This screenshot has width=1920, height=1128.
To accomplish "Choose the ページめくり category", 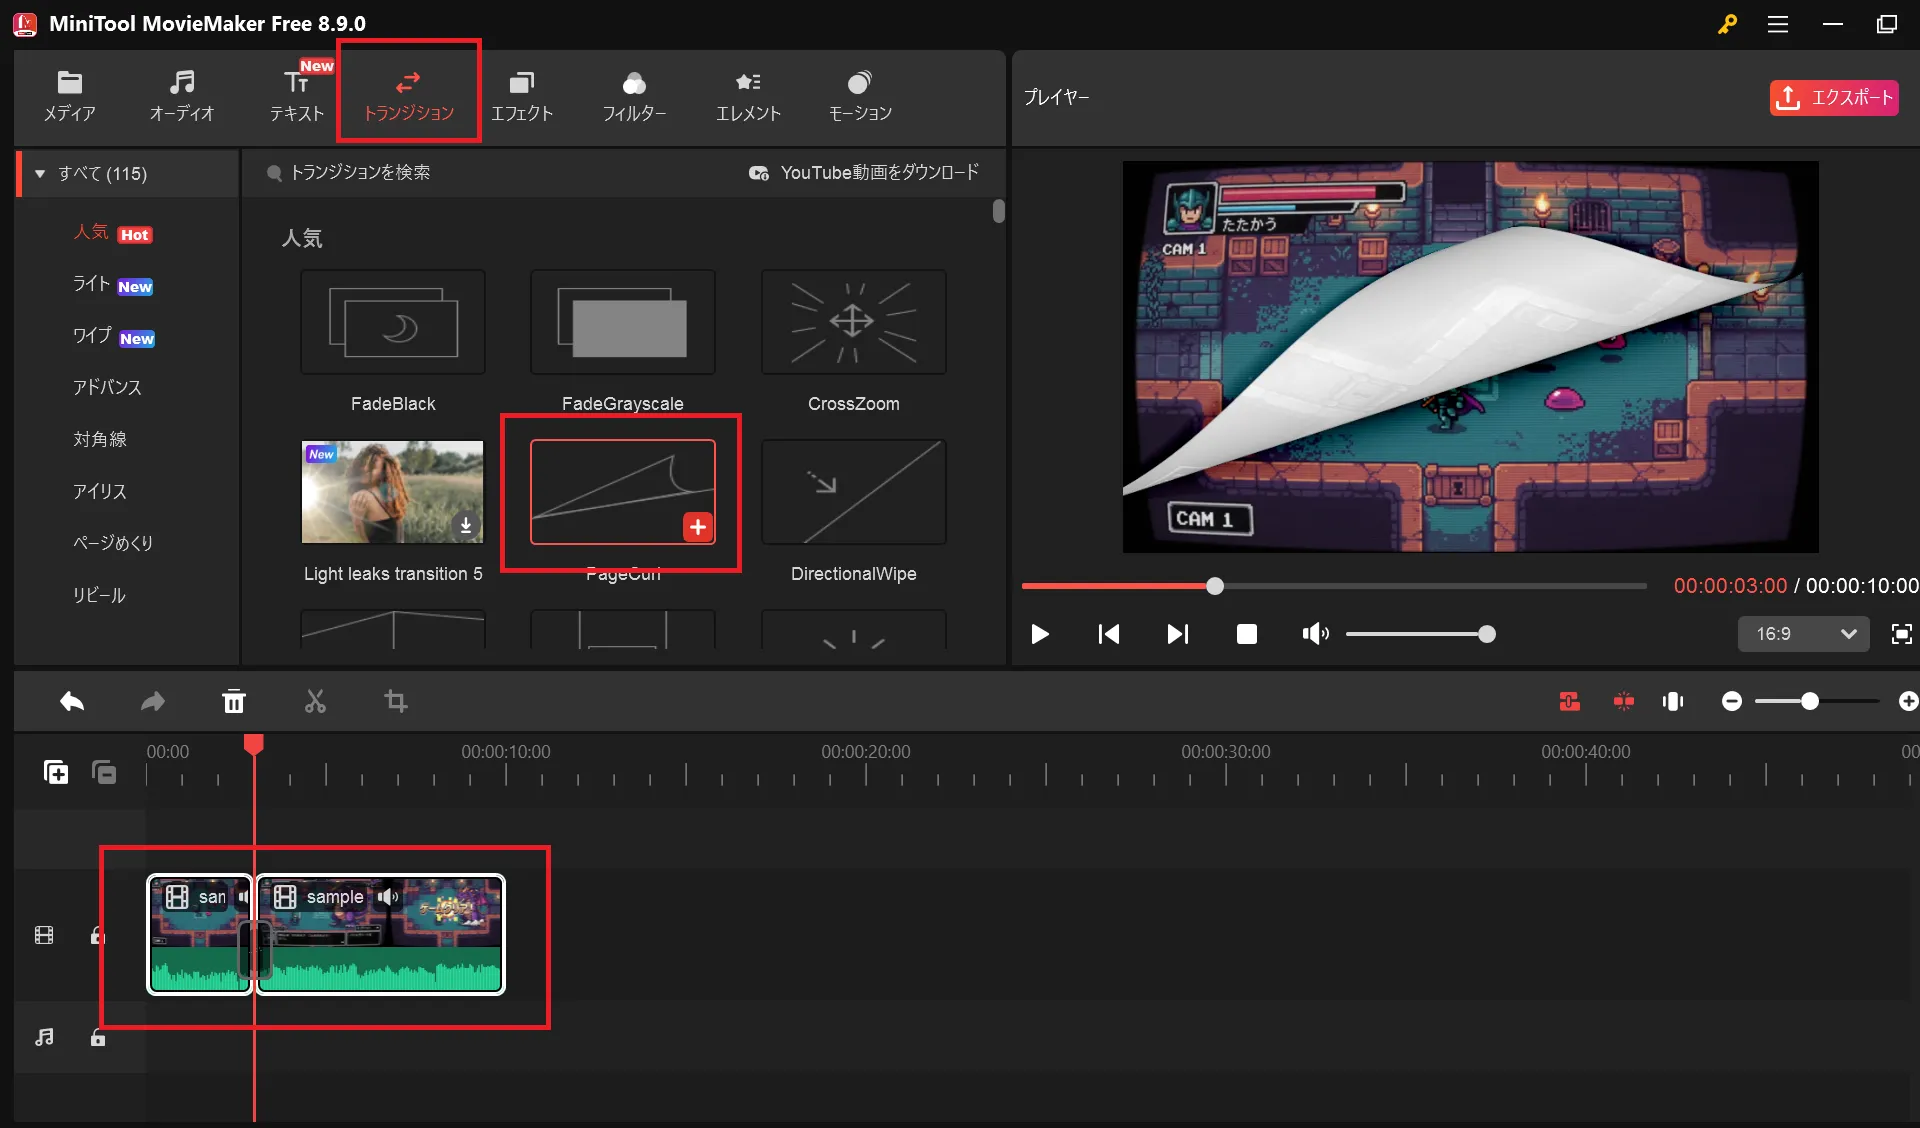I will pyautogui.click(x=113, y=543).
